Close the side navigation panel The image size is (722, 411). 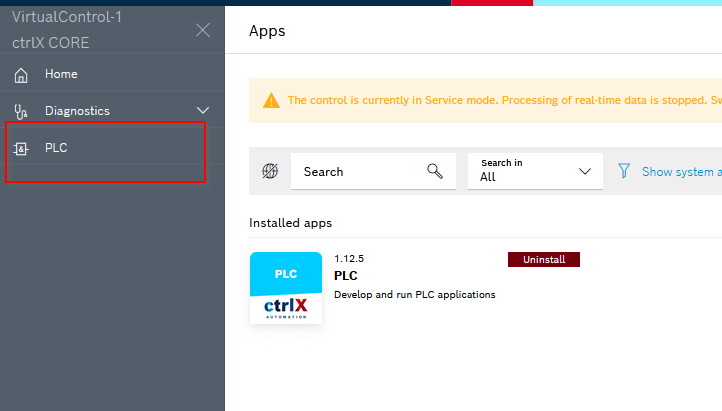pyautogui.click(x=203, y=30)
